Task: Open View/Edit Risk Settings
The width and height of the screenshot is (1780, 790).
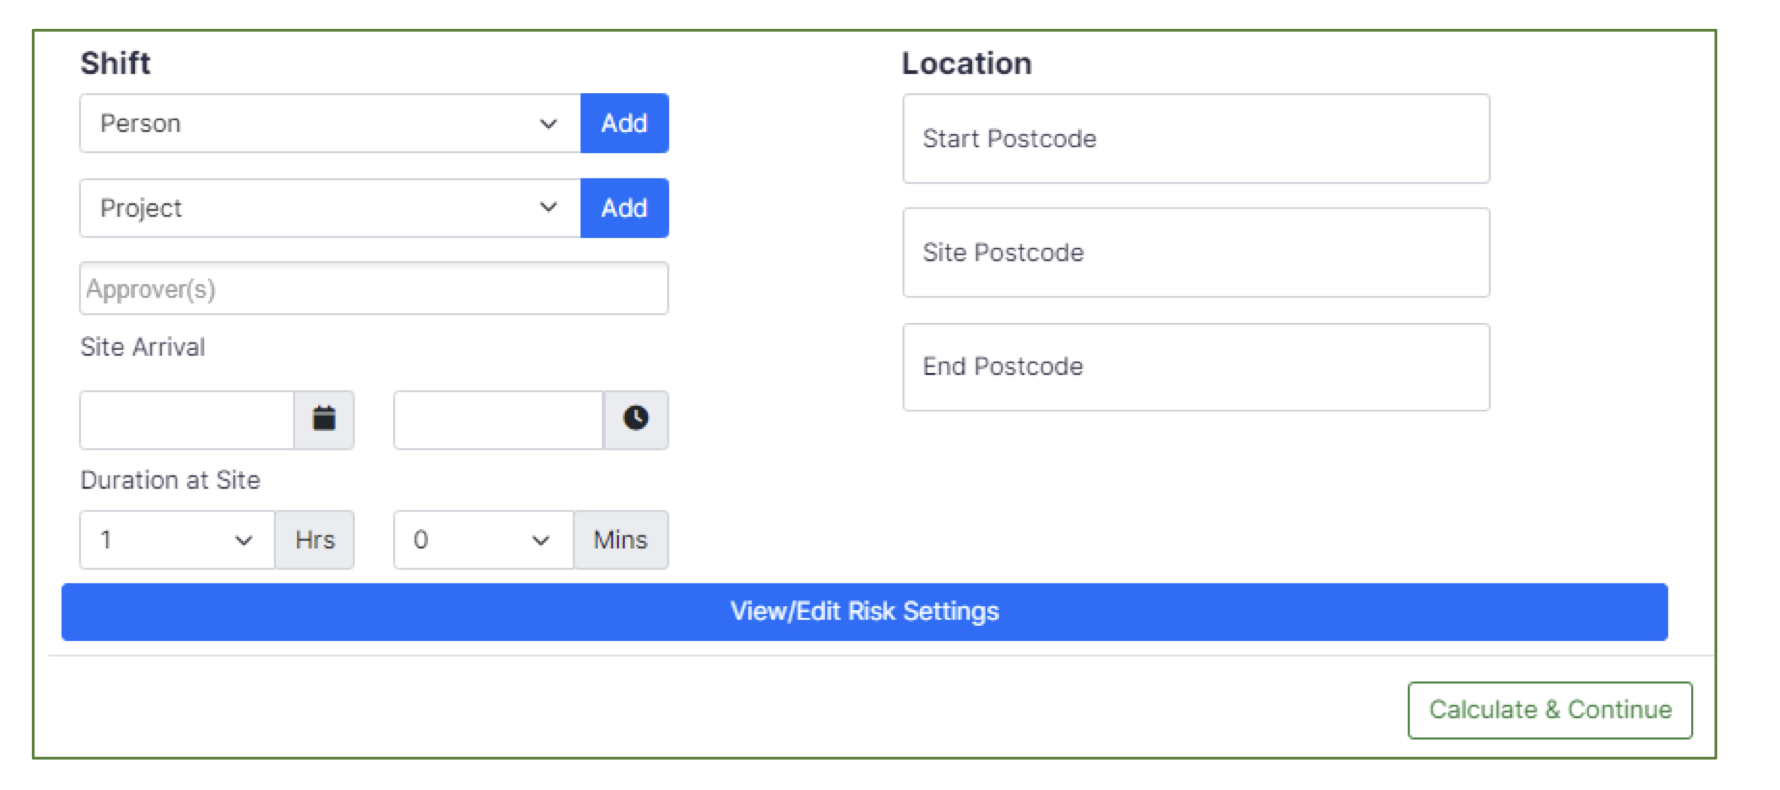Action: pos(864,612)
